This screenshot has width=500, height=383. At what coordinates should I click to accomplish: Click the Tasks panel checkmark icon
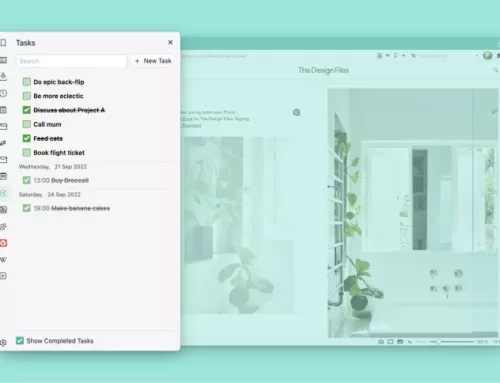3,193
